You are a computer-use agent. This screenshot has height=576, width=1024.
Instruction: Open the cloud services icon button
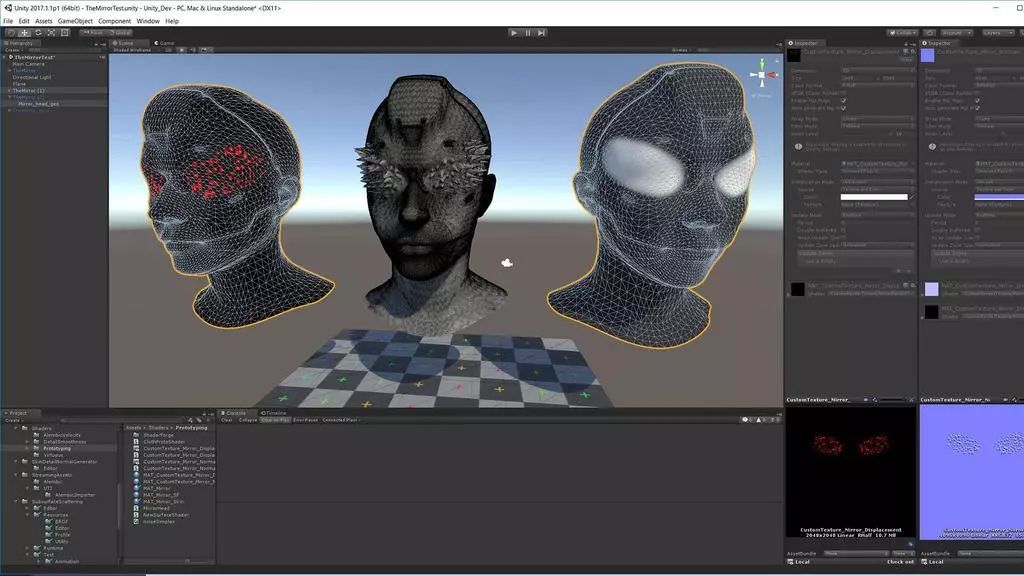pos(929,32)
